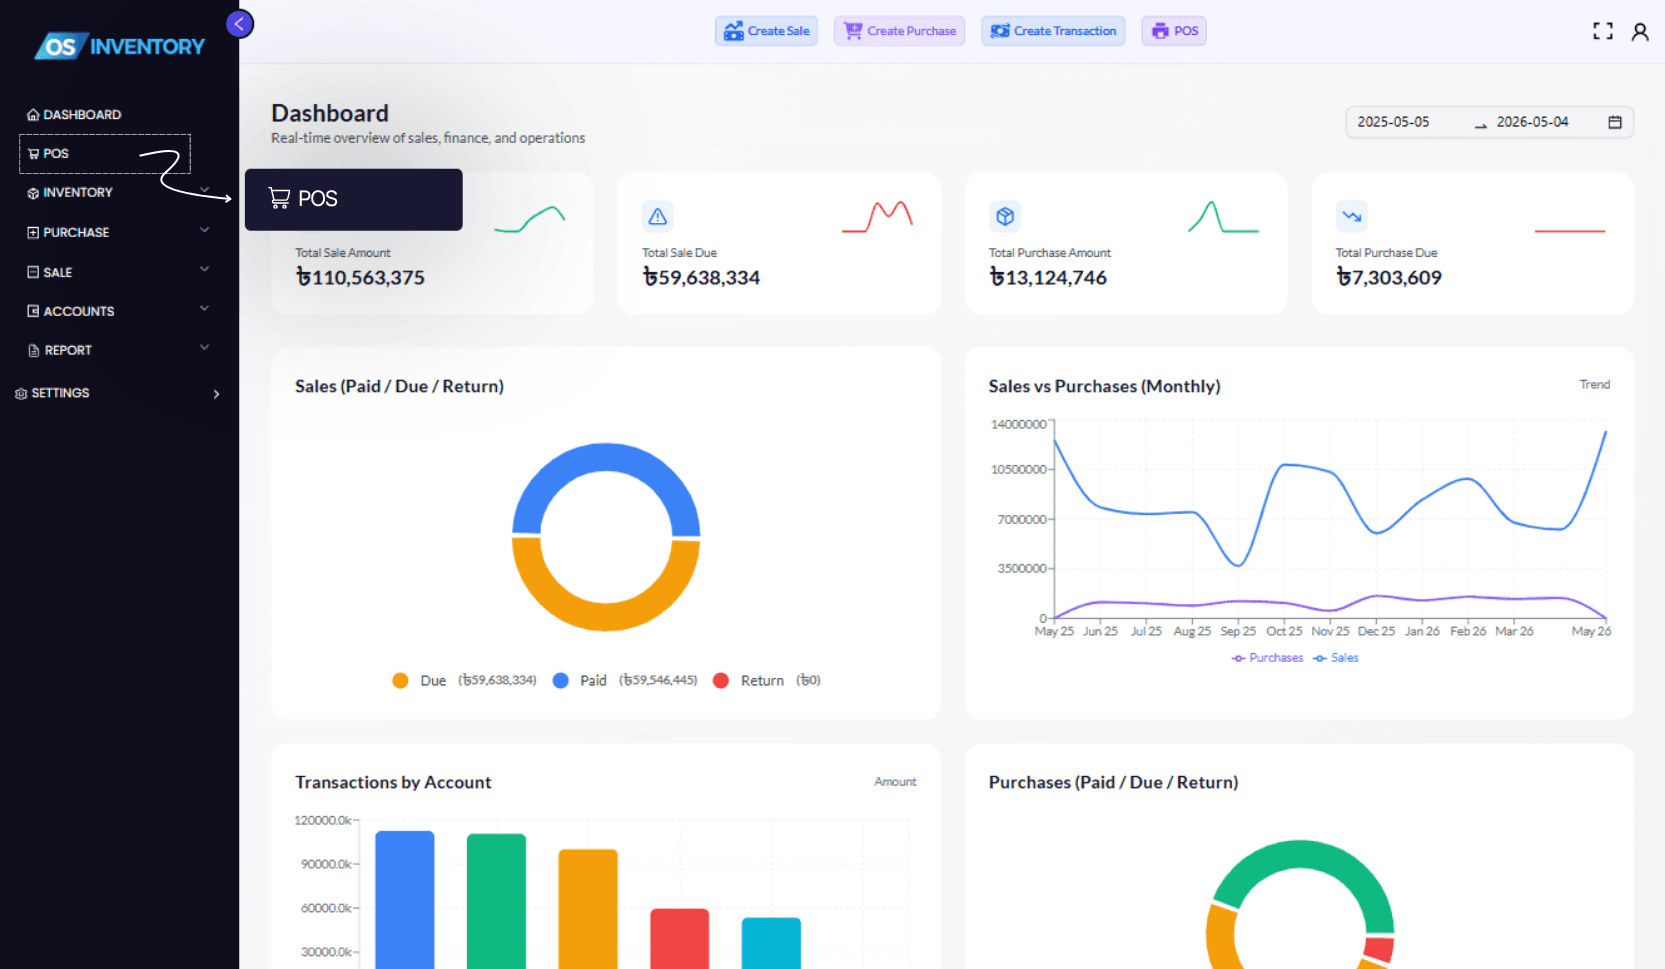Screen dimensions: 1665x969
Task: Click the Total Purchase Due trend-down icon
Action: point(1352,216)
